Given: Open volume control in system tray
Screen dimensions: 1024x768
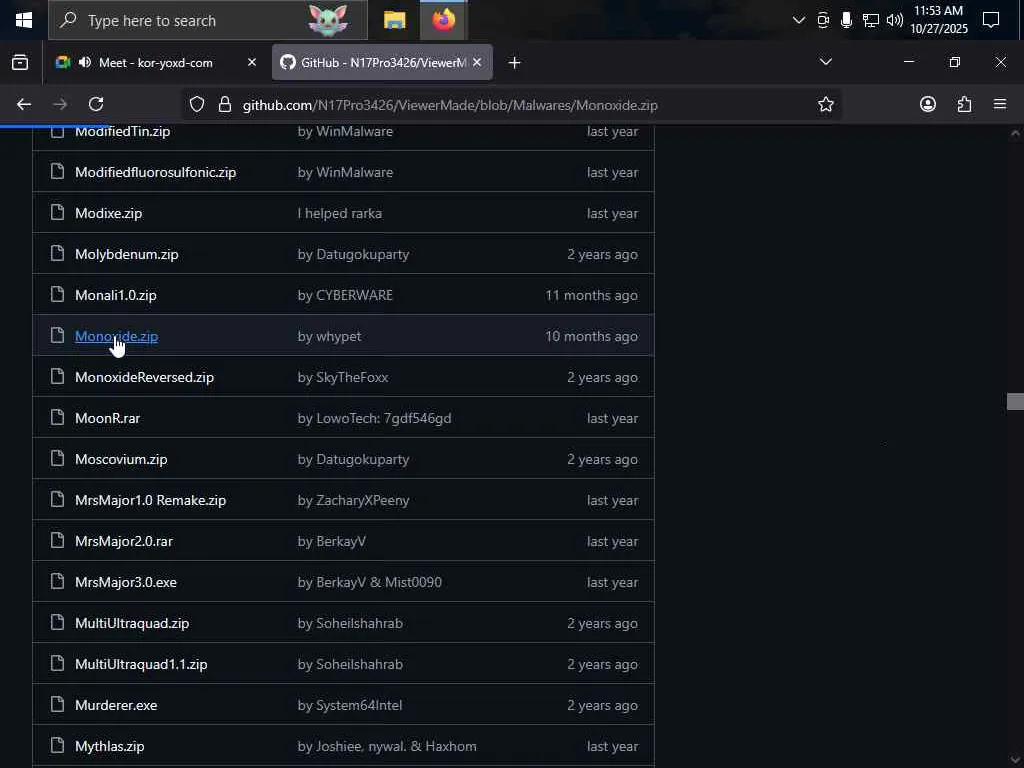Looking at the screenshot, I should pos(895,20).
